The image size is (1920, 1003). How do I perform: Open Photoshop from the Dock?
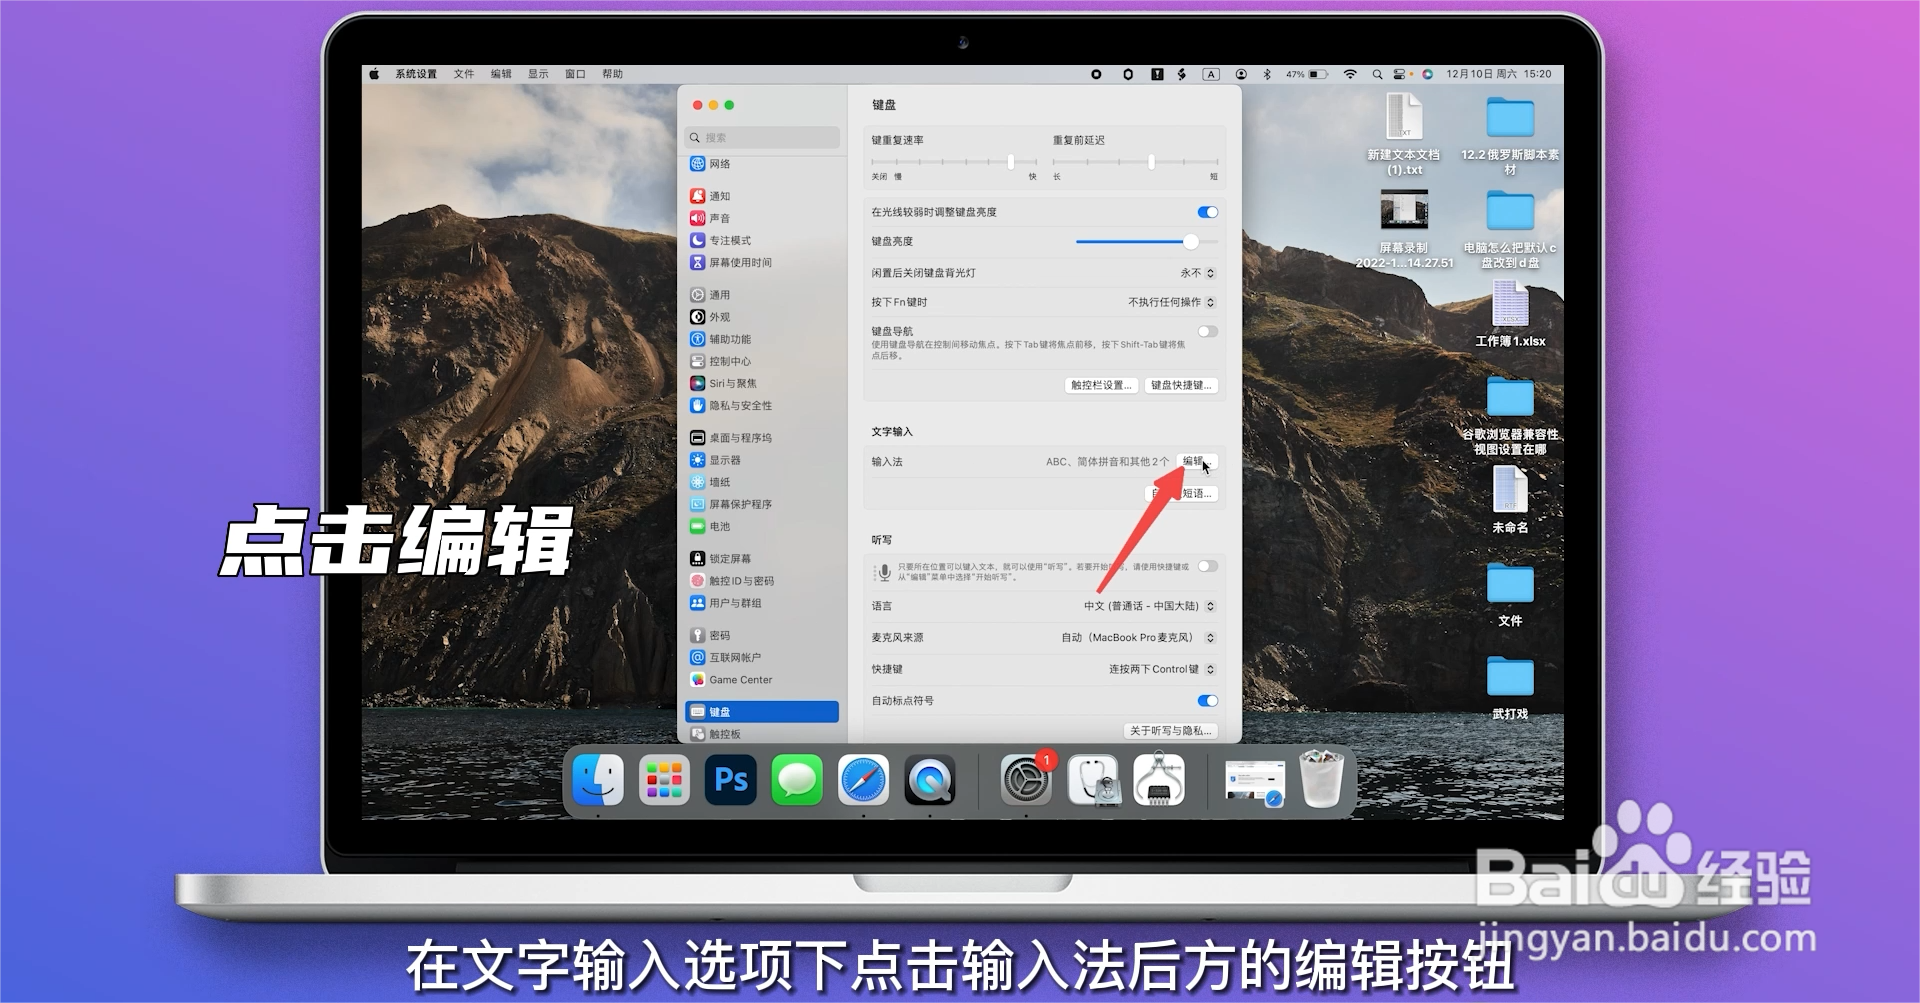click(x=731, y=780)
